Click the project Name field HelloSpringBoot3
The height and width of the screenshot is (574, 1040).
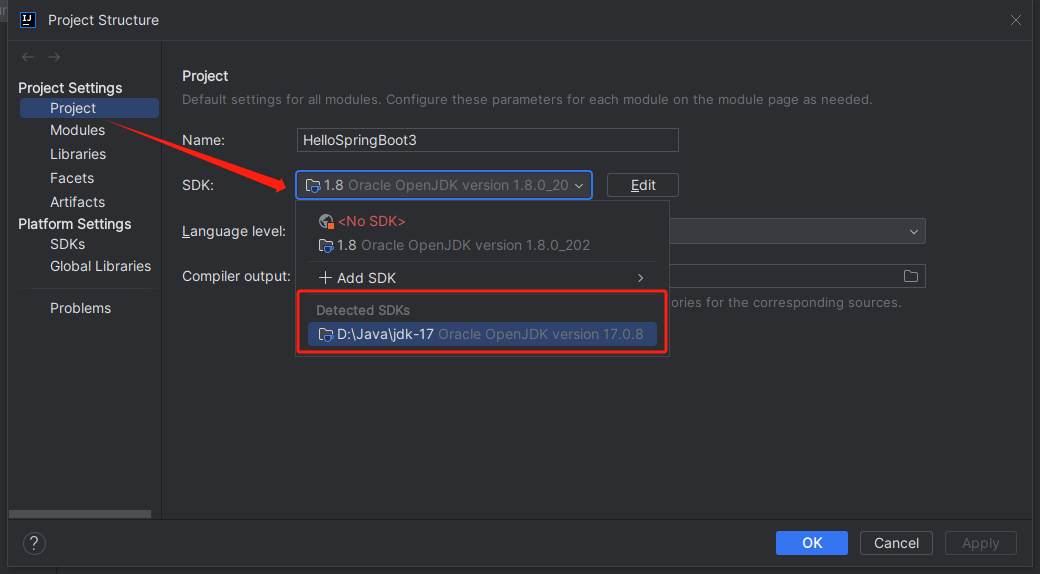[x=488, y=140]
